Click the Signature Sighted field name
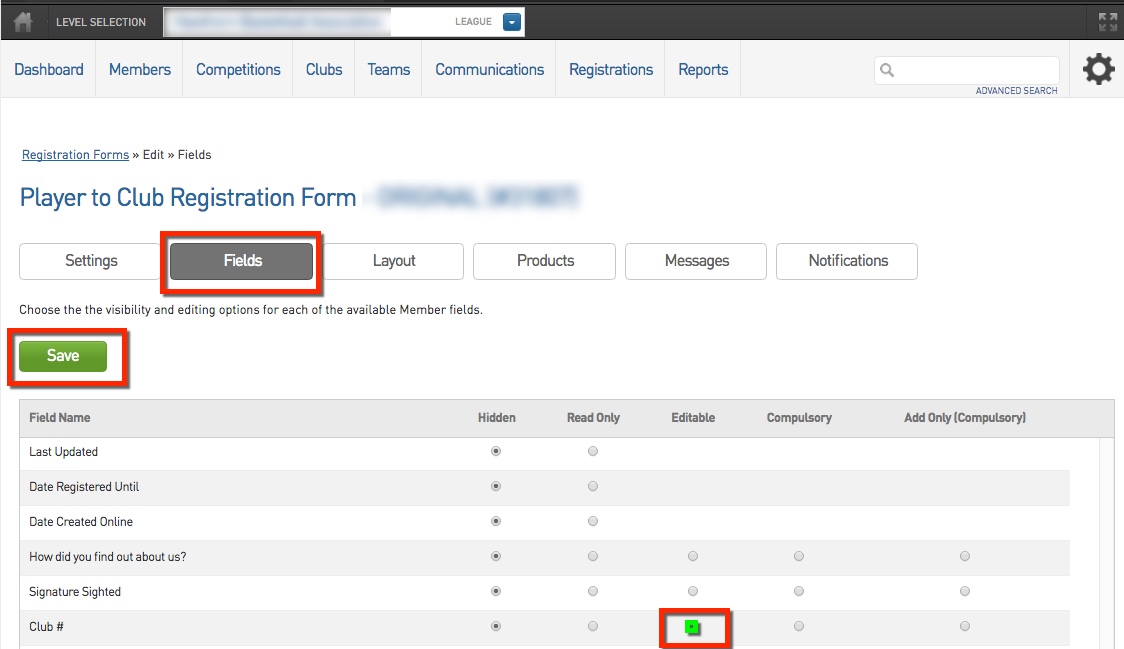Screen dimensions: 1124x649 click(x=75, y=592)
